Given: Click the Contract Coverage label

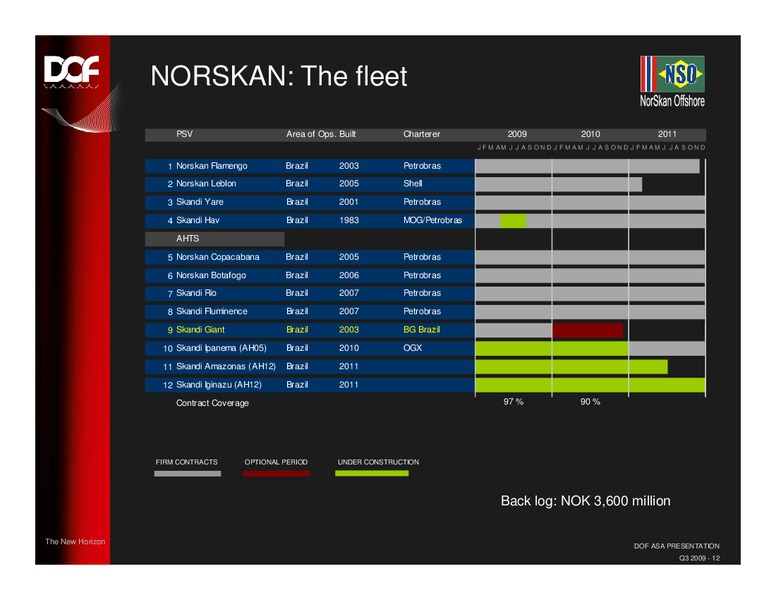Looking at the screenshot, I should (212, 403).
